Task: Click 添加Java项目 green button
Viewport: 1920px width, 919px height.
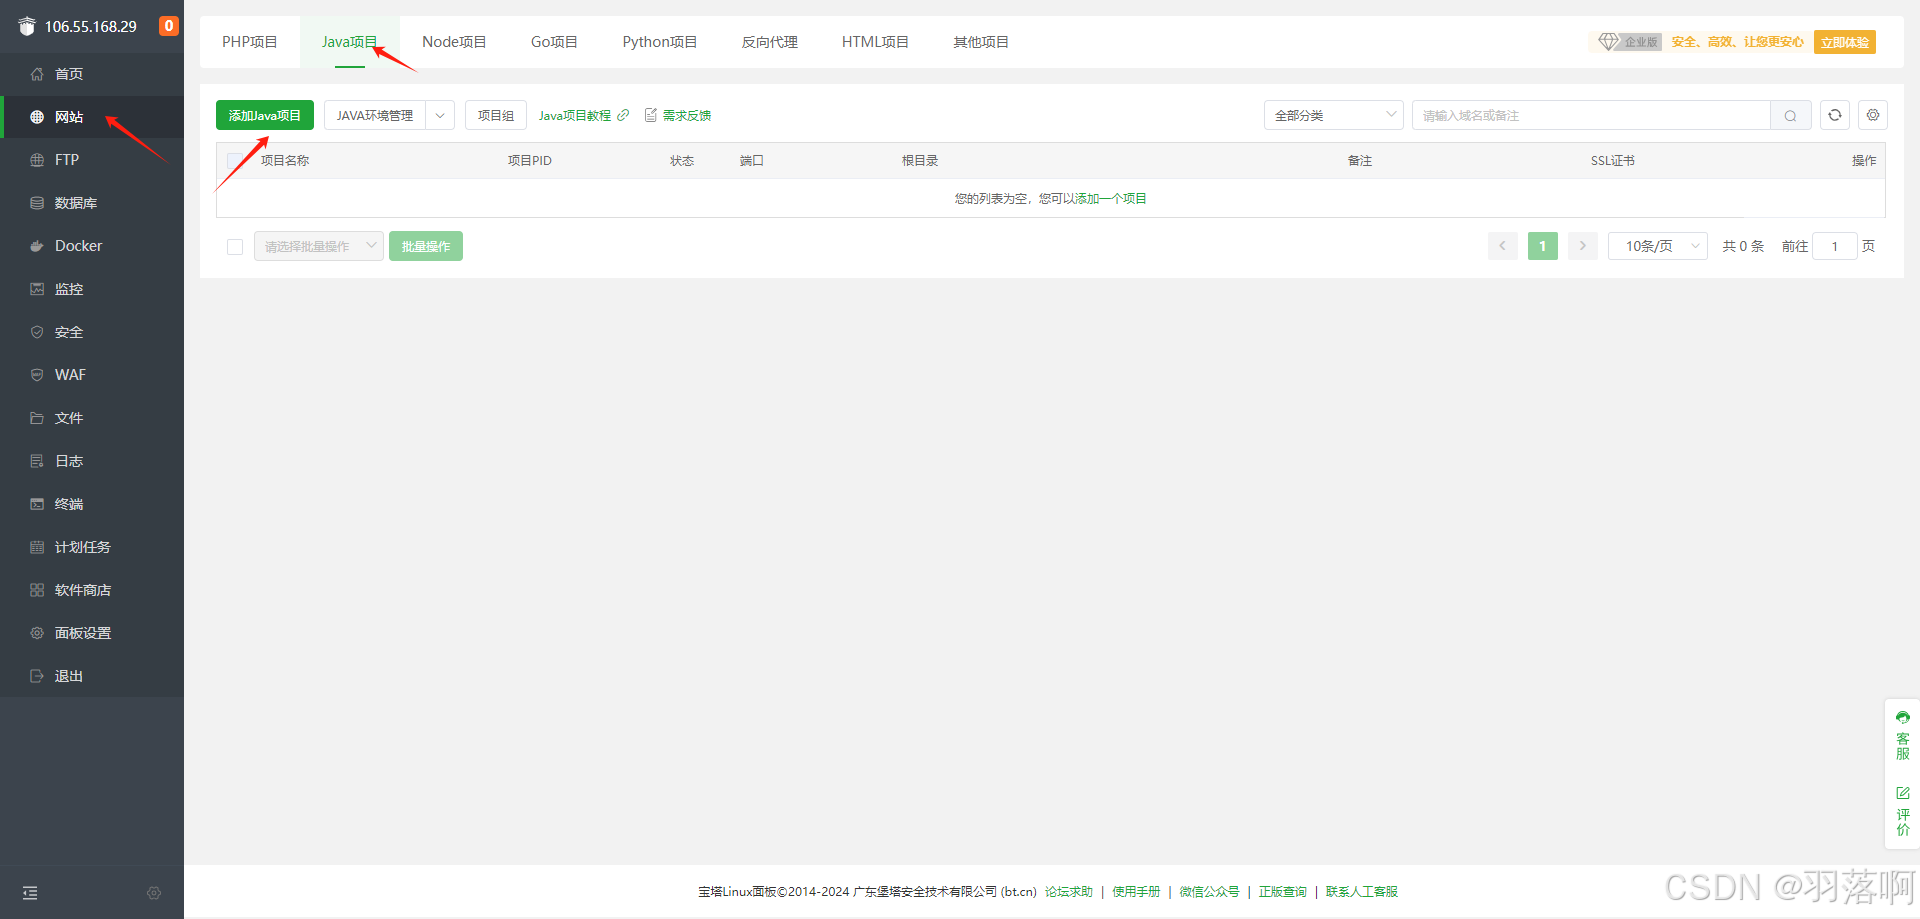Action: [265, 115]
